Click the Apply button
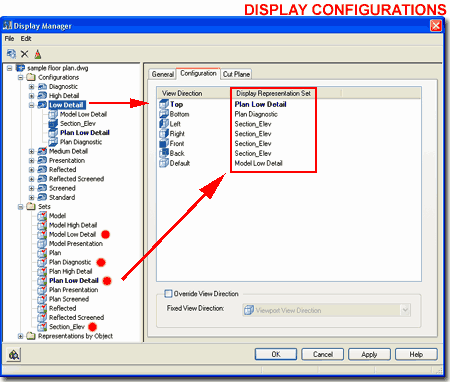 369,354
